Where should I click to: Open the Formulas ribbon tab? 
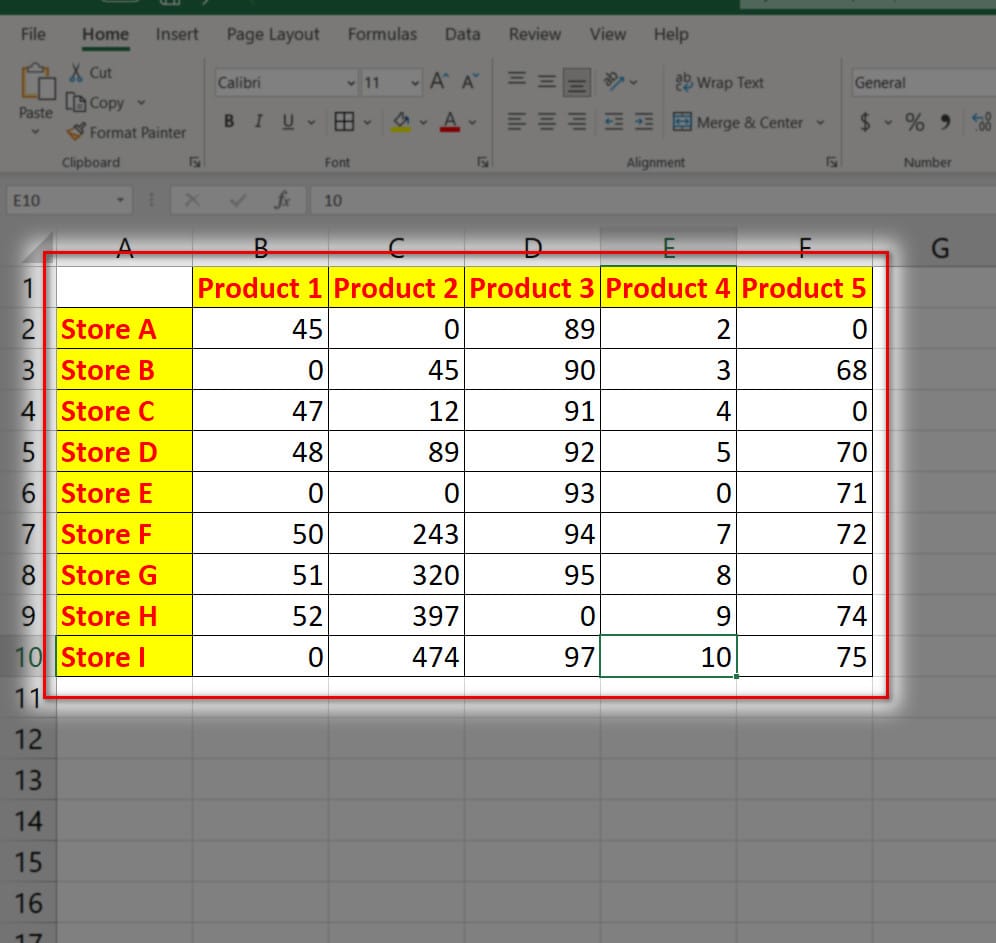pos(382,34)
